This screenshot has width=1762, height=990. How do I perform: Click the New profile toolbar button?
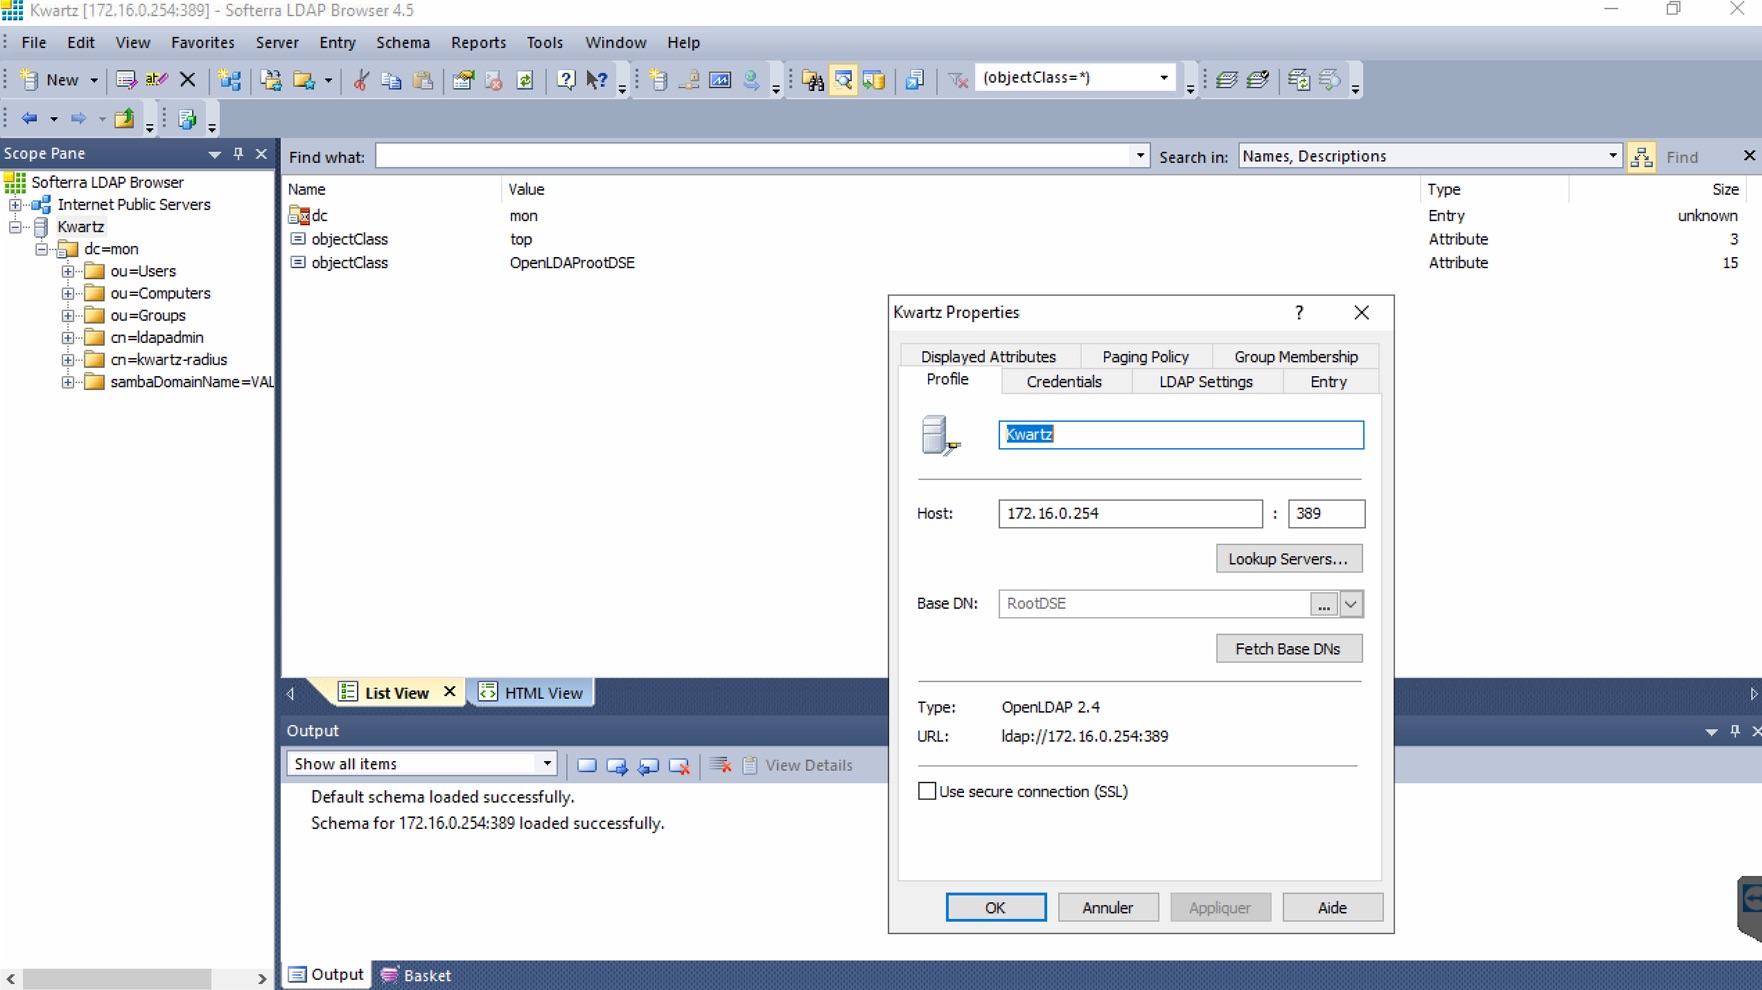tap(50, 80)
